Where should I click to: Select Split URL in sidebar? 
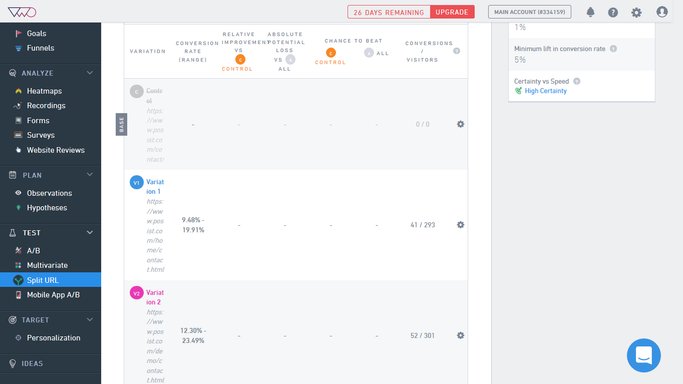[51, 280]
